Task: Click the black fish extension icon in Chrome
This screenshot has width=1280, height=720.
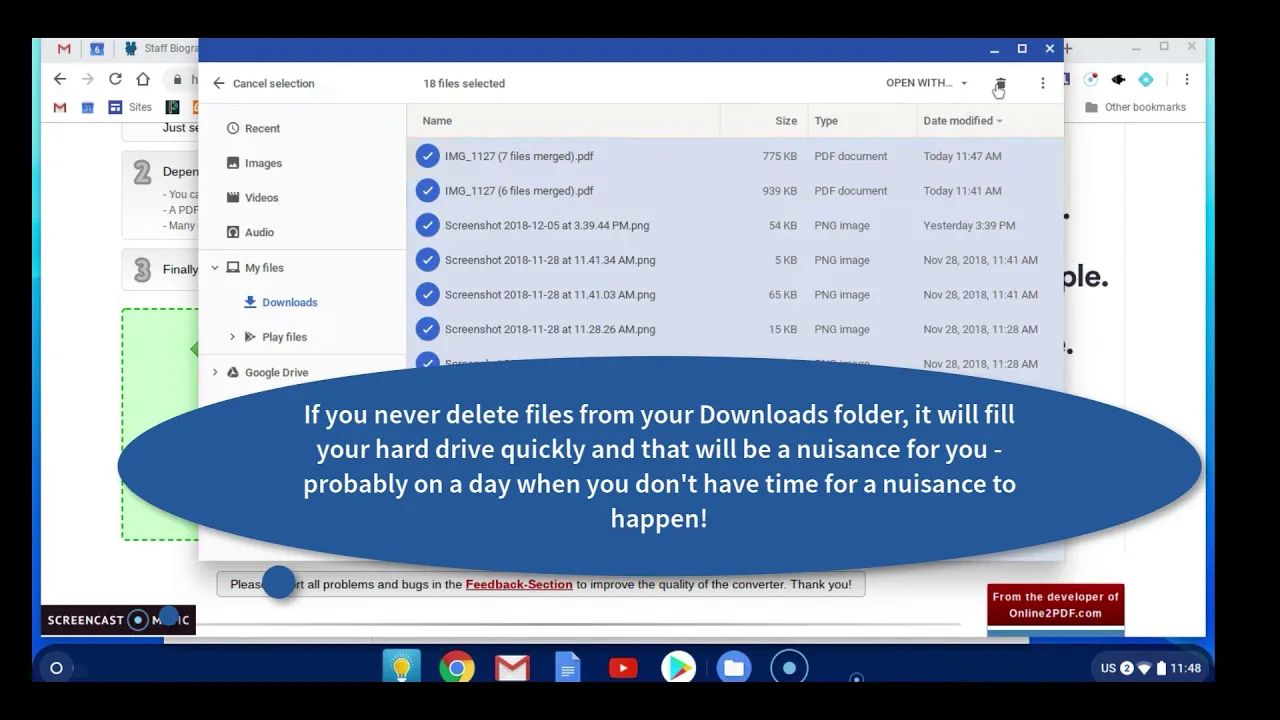Action: 1118,79
